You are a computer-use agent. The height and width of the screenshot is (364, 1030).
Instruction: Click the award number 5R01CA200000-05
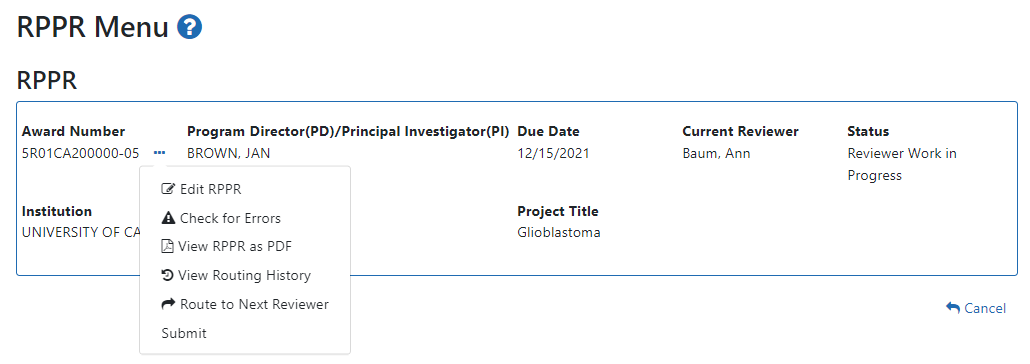pos(81,154)
